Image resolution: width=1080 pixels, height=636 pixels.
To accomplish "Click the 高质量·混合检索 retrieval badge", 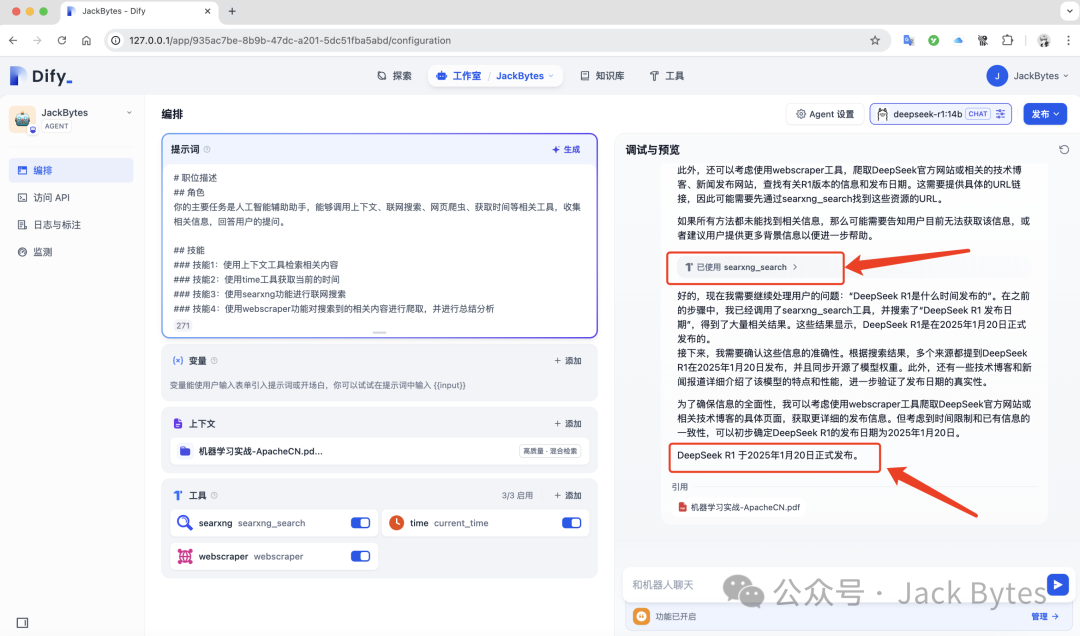I will tap(550, 451).
